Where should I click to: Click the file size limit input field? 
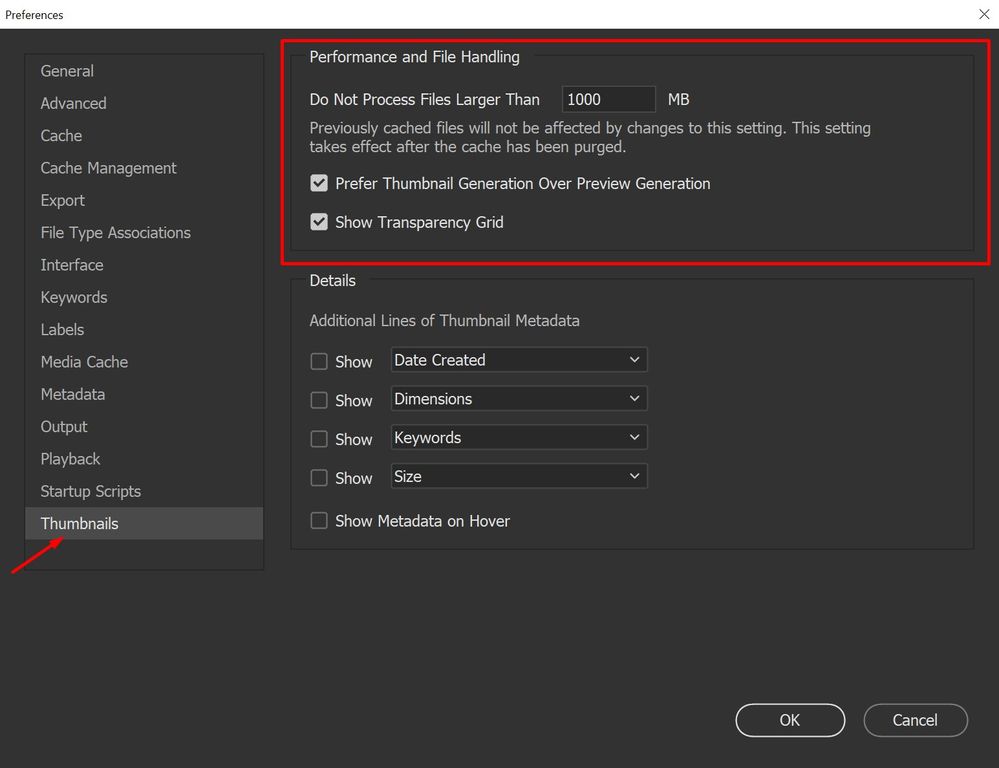(x=607, y=99)
